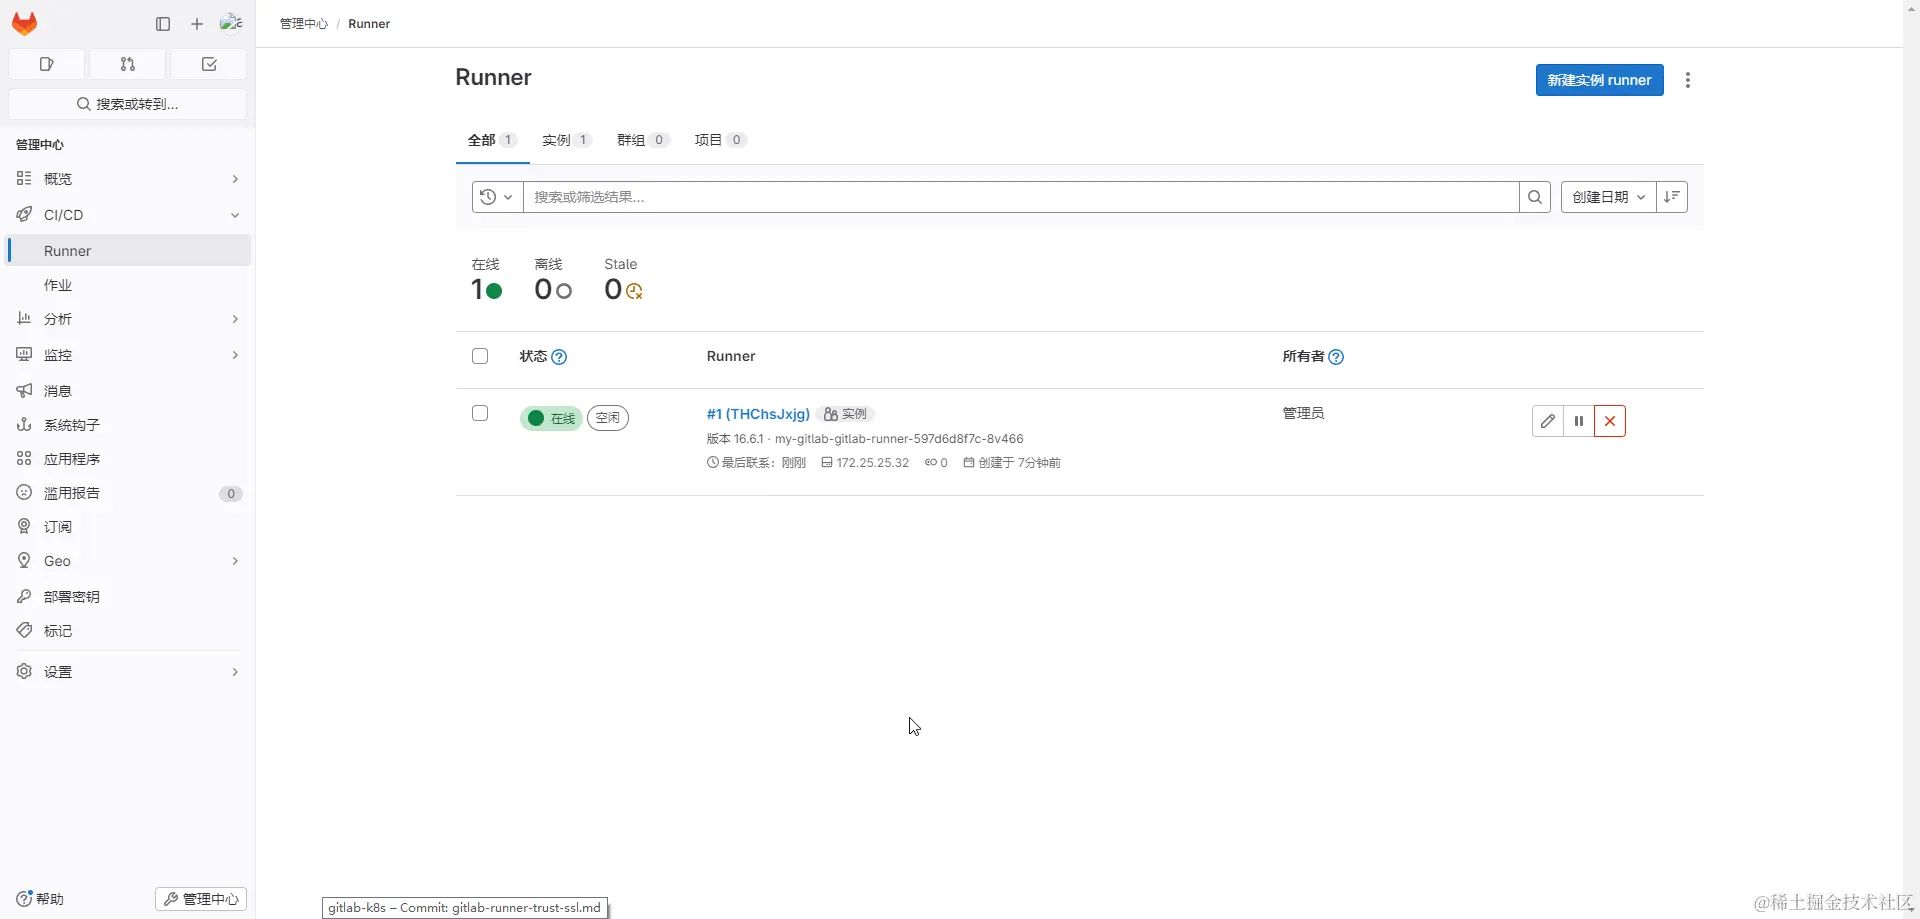Open runner link #1 (THChsJxjg)
Screen dimensions: 1920x919
(758, 414)
